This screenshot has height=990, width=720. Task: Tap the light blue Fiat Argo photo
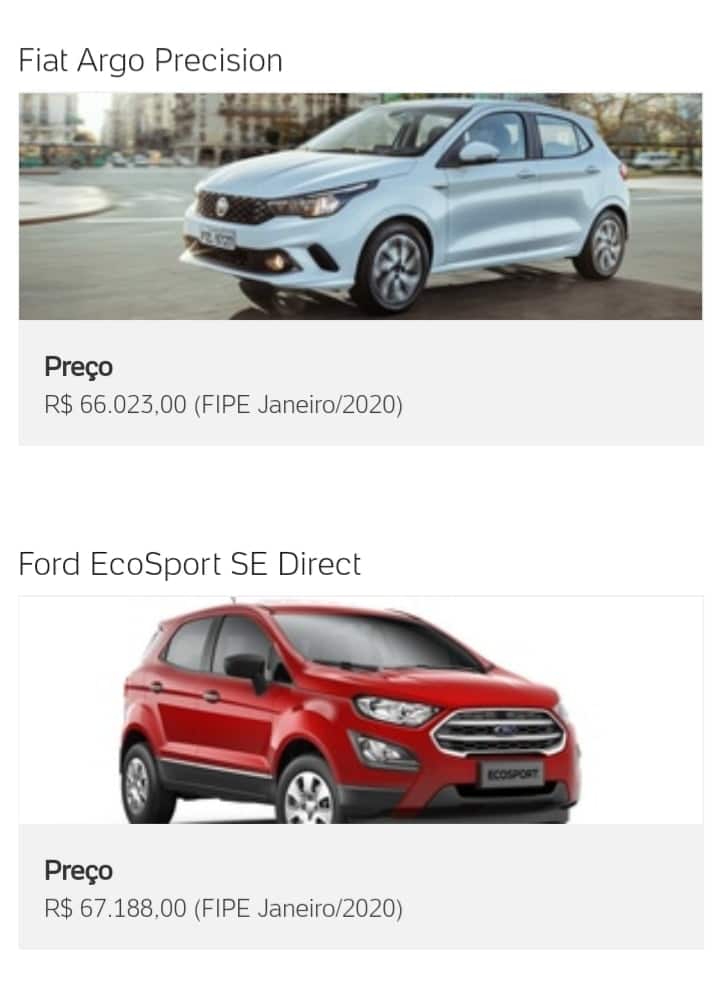point(360,206)
